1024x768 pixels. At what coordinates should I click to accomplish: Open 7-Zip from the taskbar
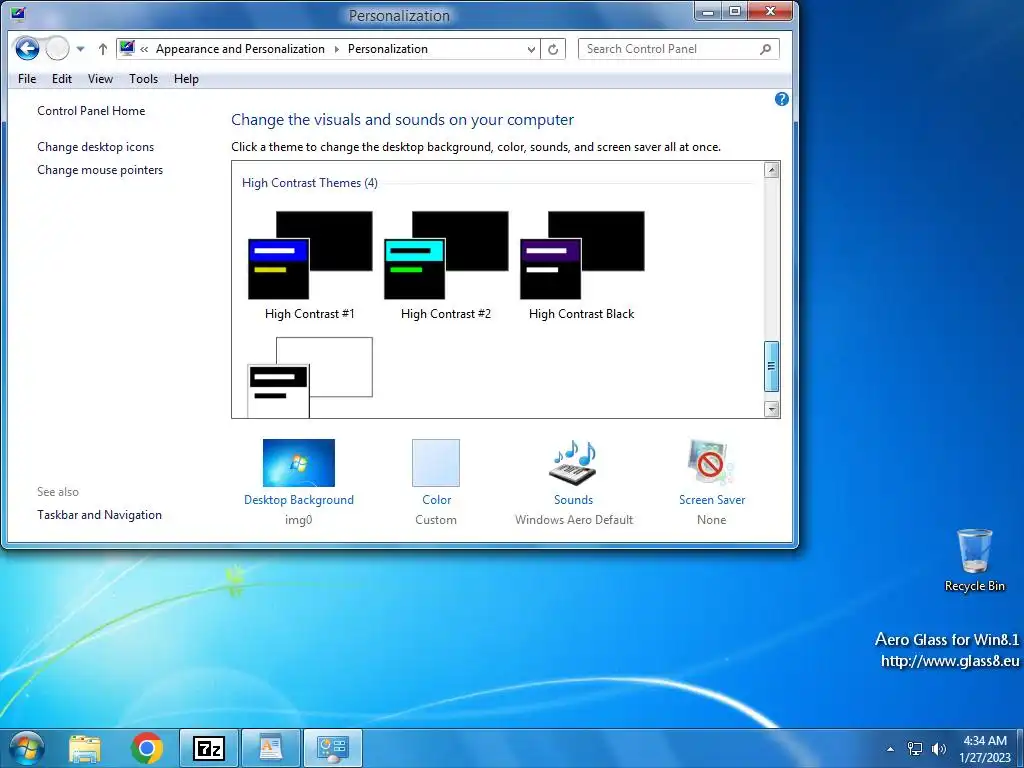[x=209, y=748]
